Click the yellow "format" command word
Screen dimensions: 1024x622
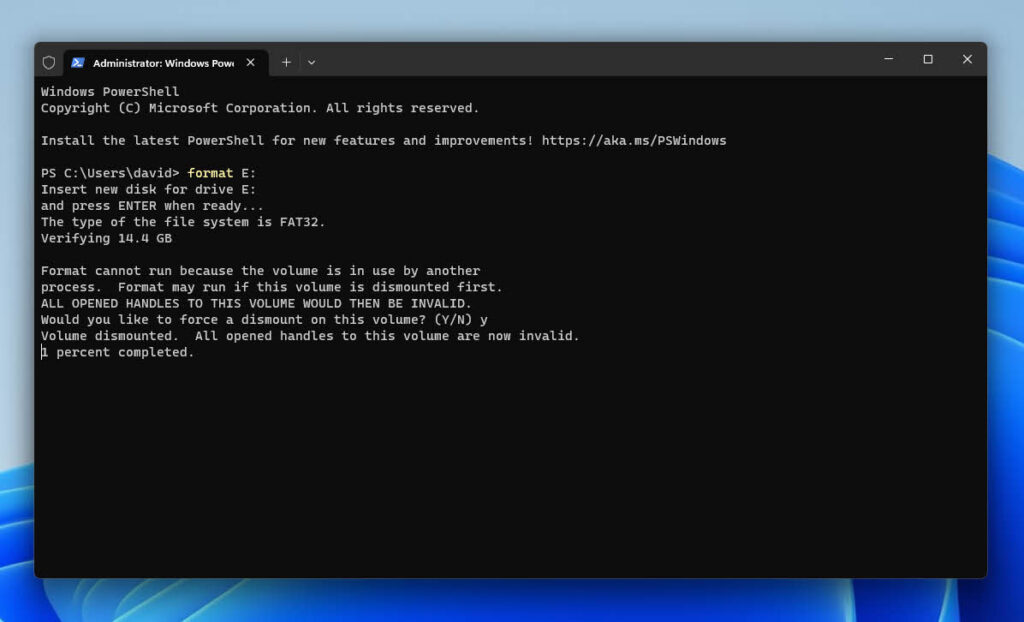210,173
